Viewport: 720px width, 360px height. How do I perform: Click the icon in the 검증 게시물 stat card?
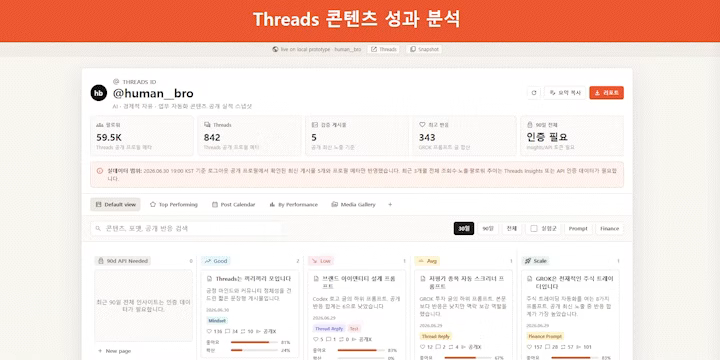pos(315,125)
